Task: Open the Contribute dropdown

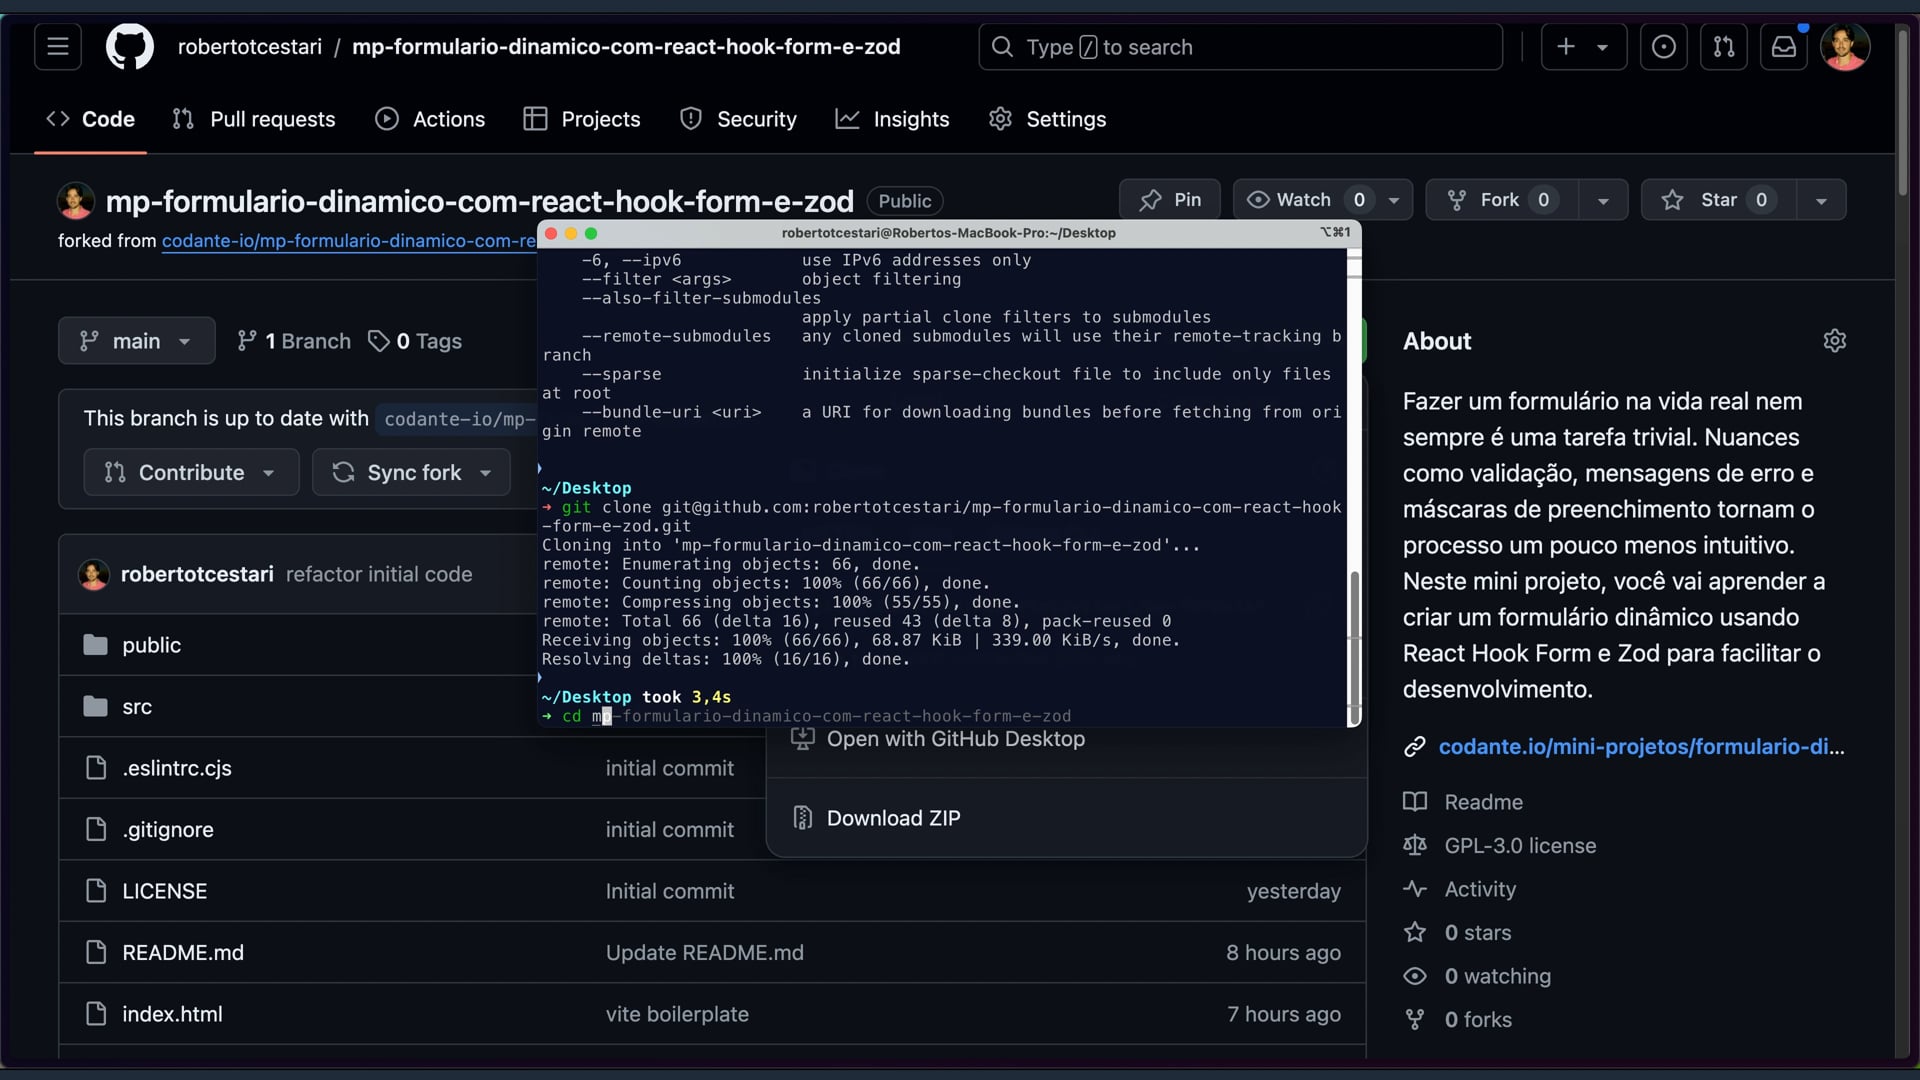Action: 191,472
